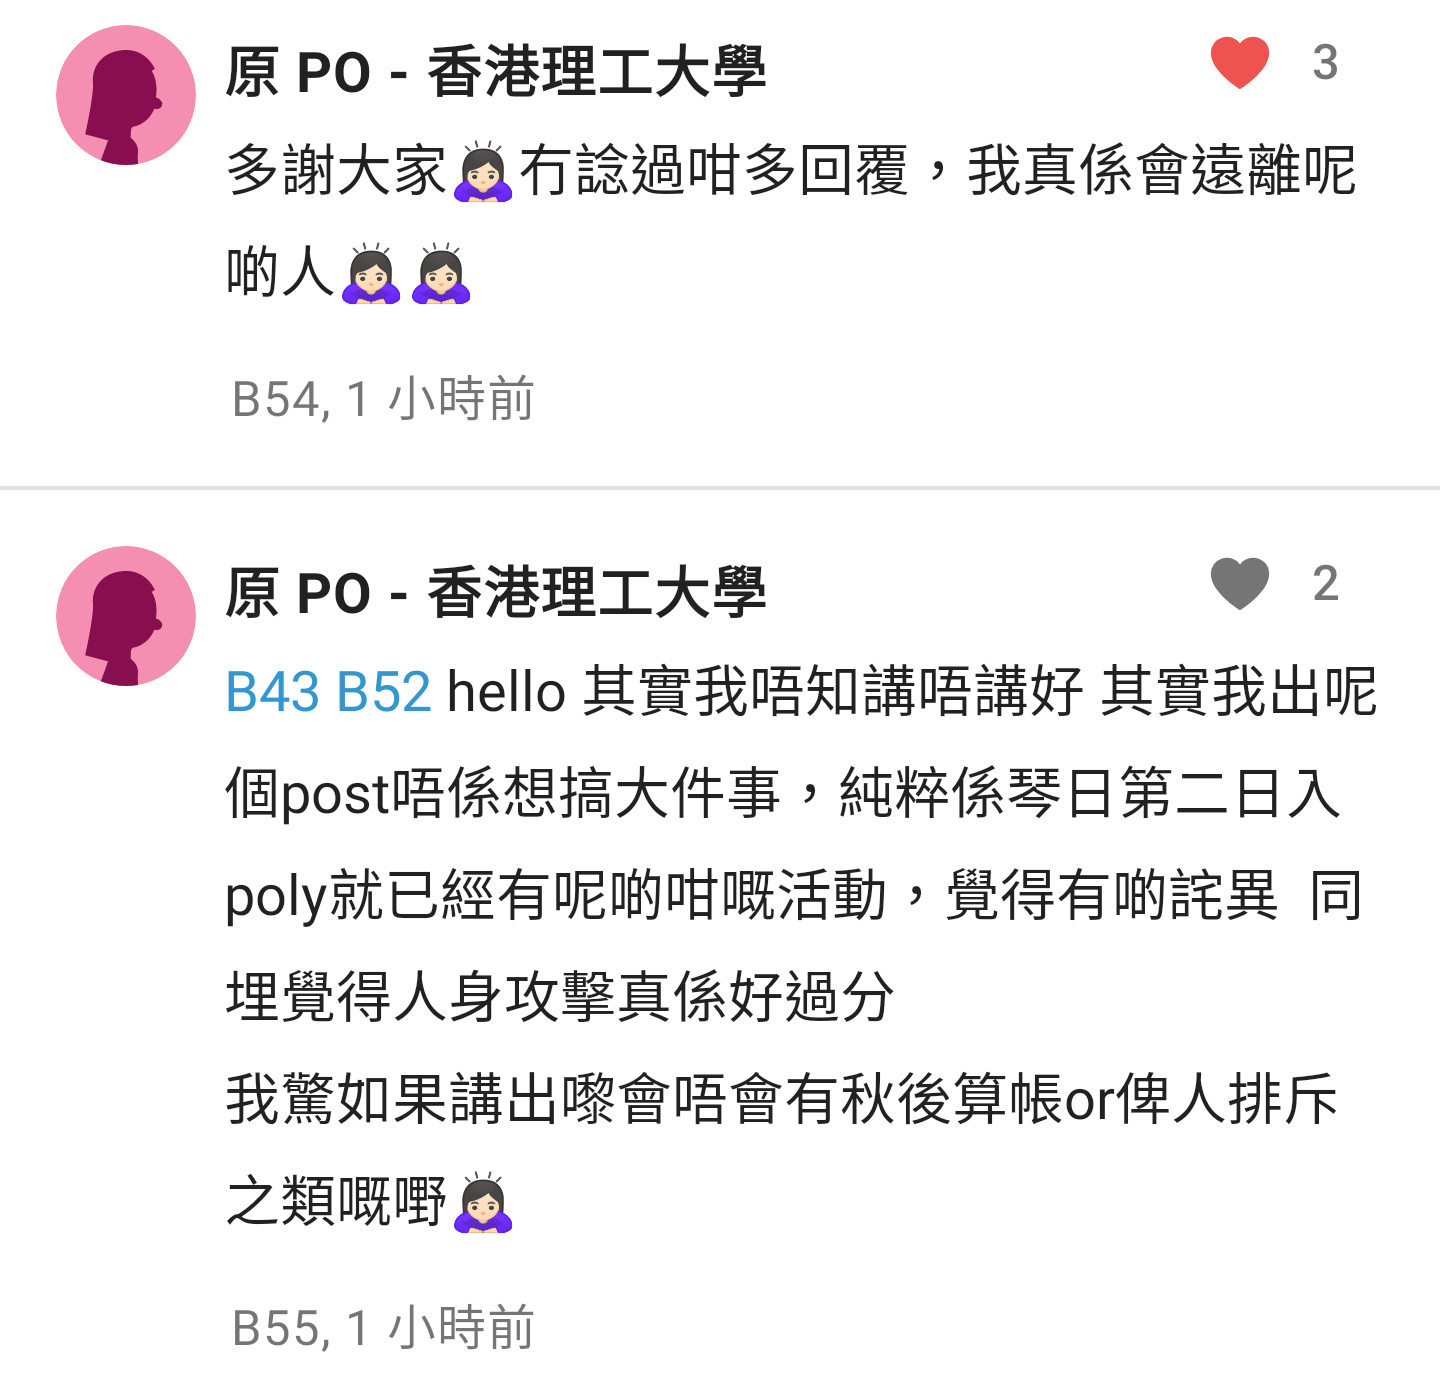This screenshot has height=1389, width=1440.
Task: Open comment text starting 多謝大家
Action: pos(790,222)
